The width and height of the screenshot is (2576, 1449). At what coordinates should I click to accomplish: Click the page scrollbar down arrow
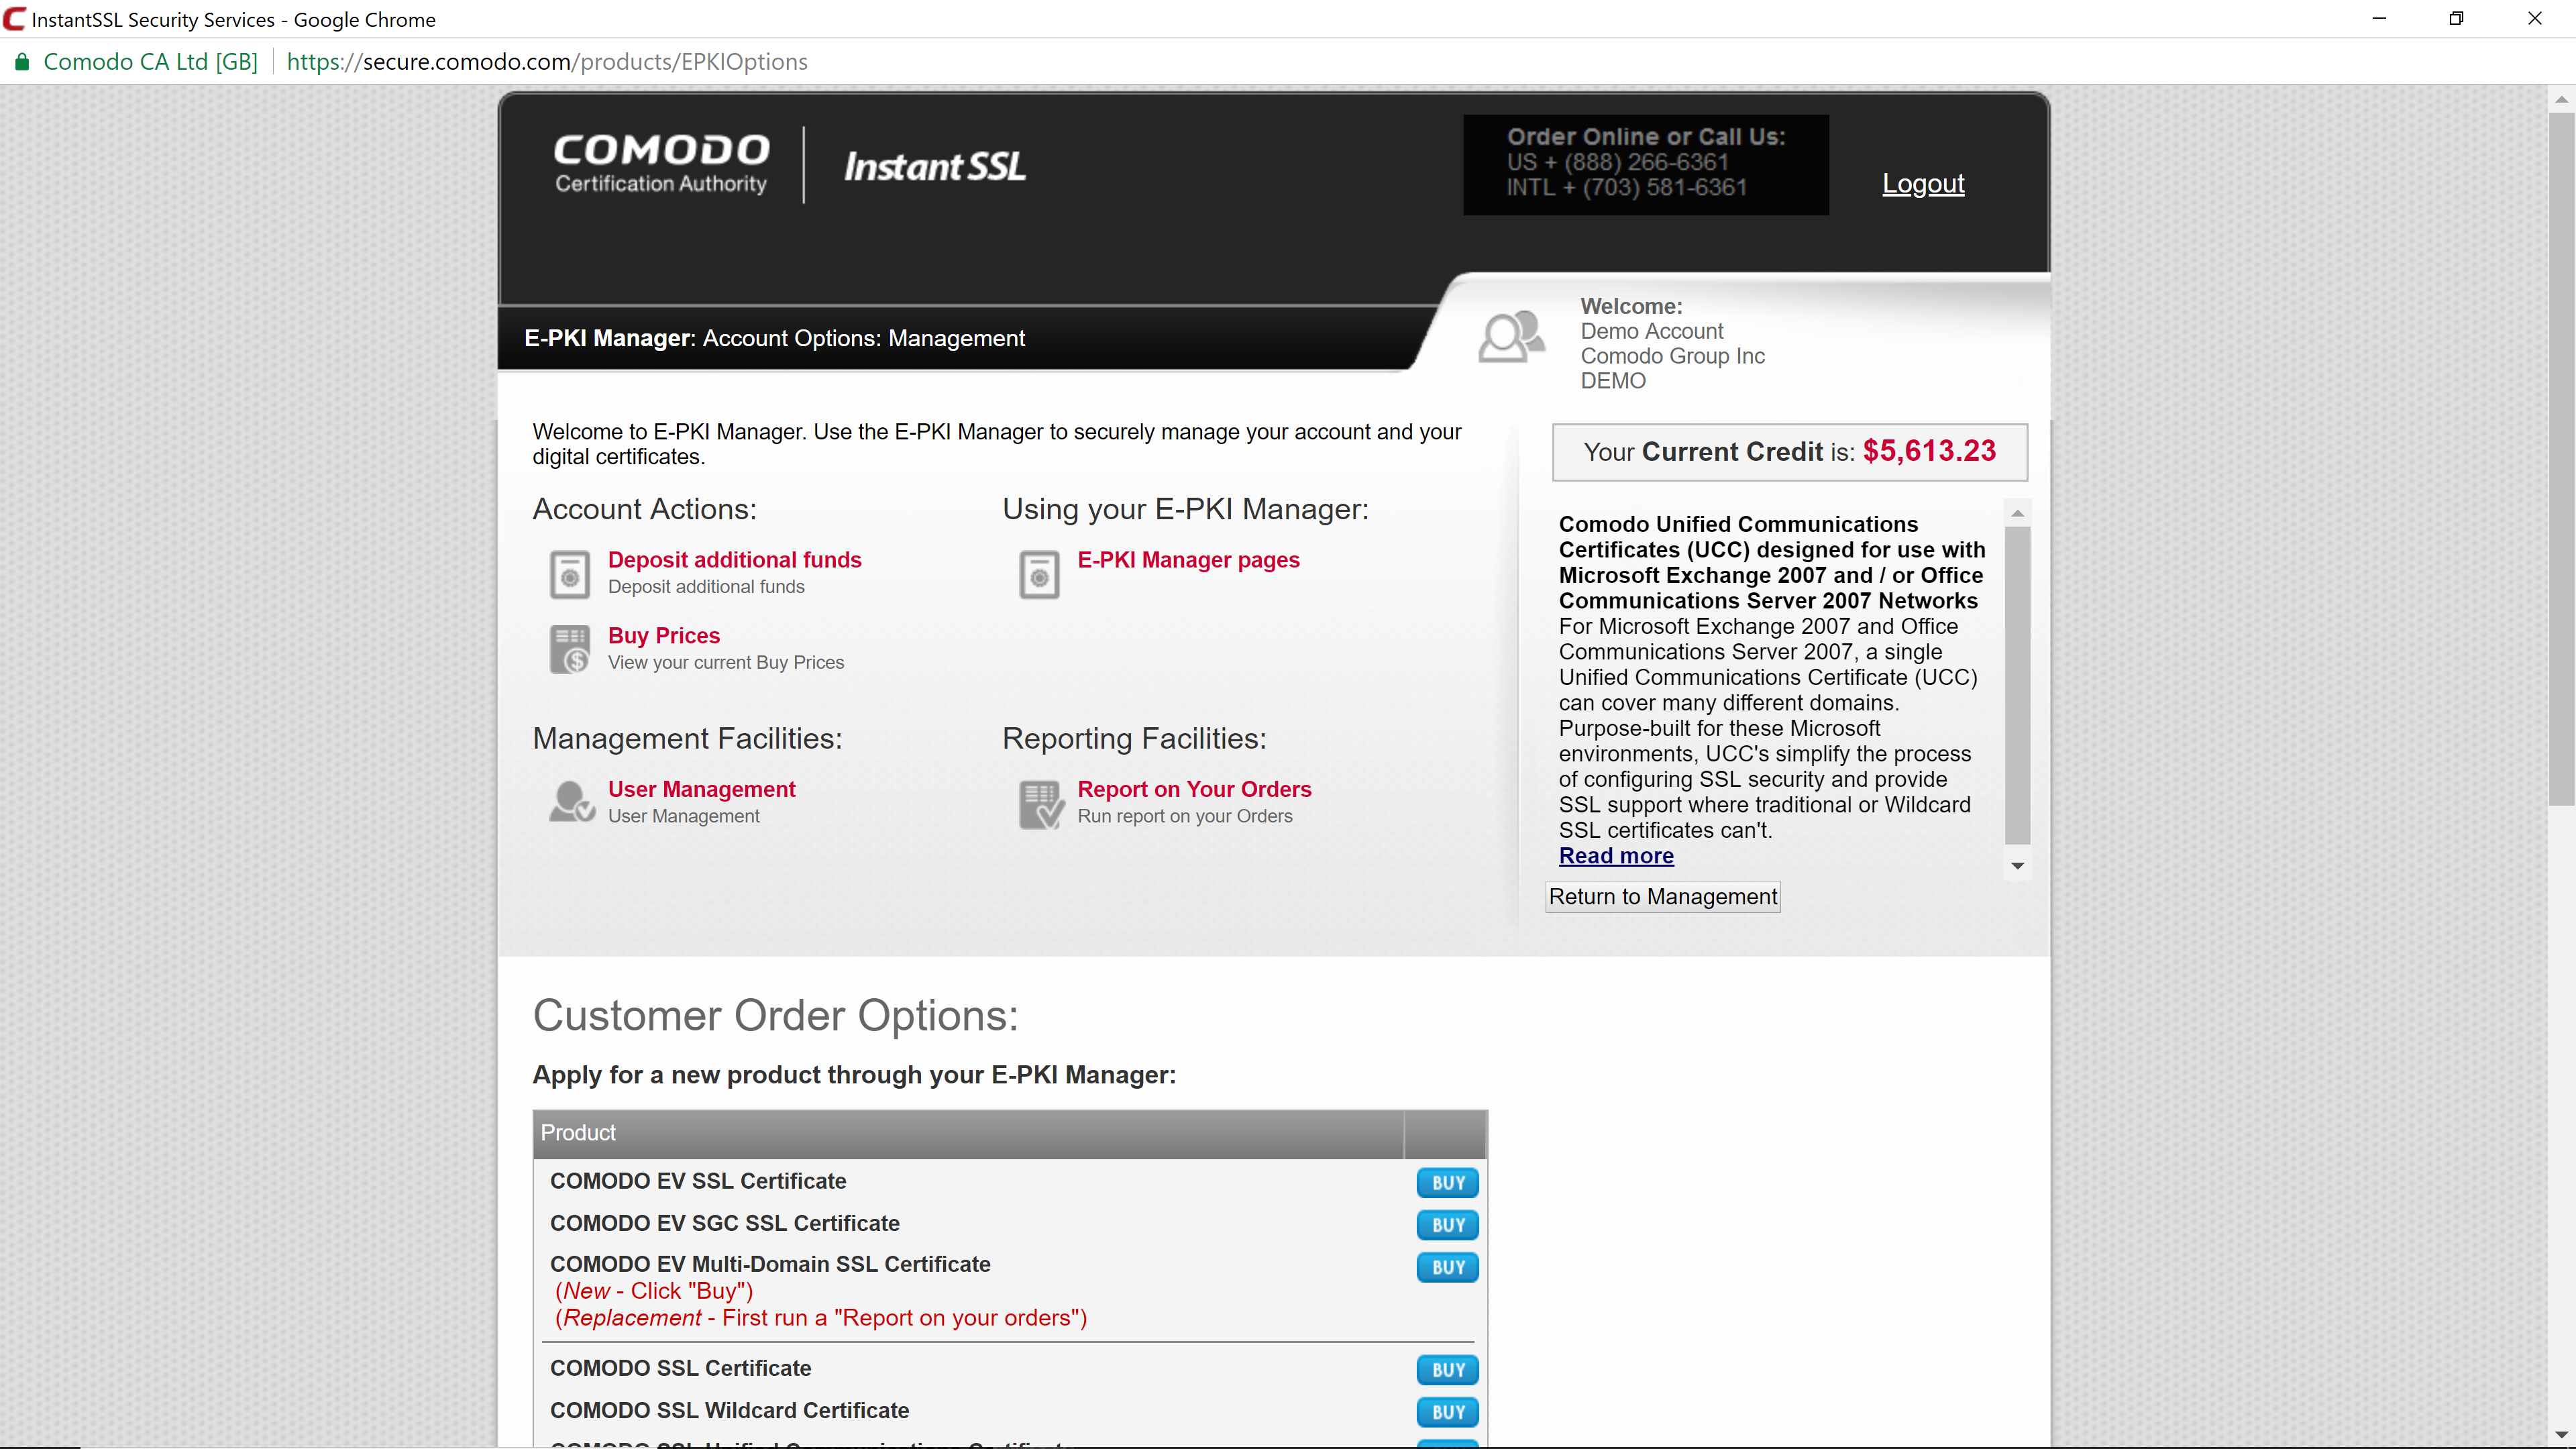2561,1435
